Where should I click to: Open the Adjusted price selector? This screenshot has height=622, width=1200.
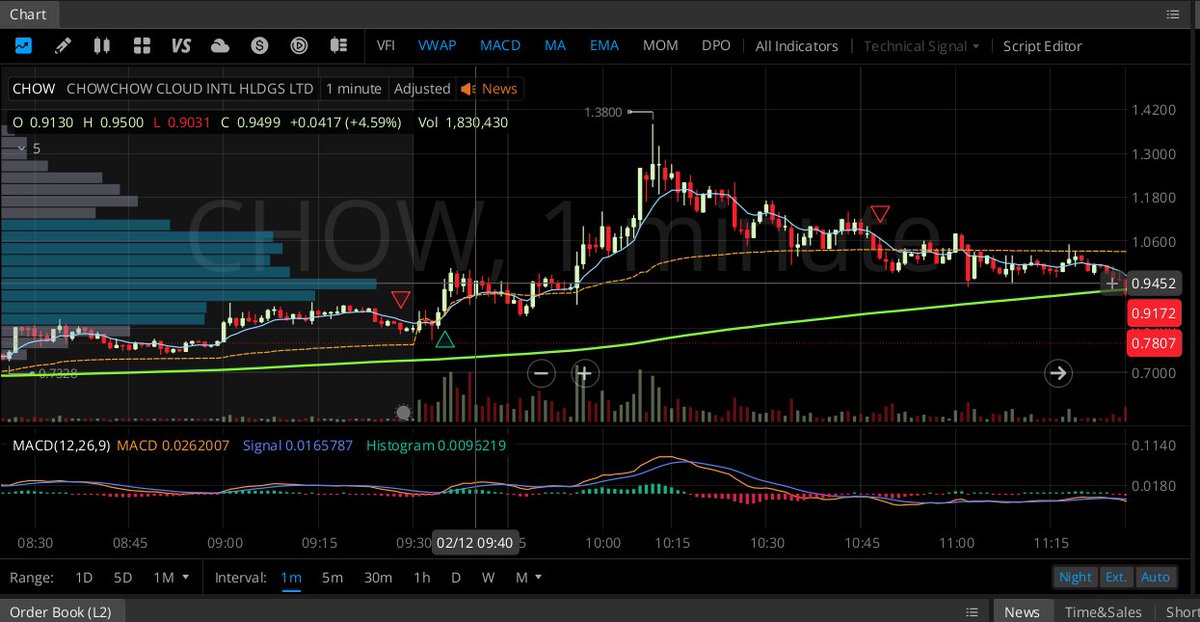422,88
